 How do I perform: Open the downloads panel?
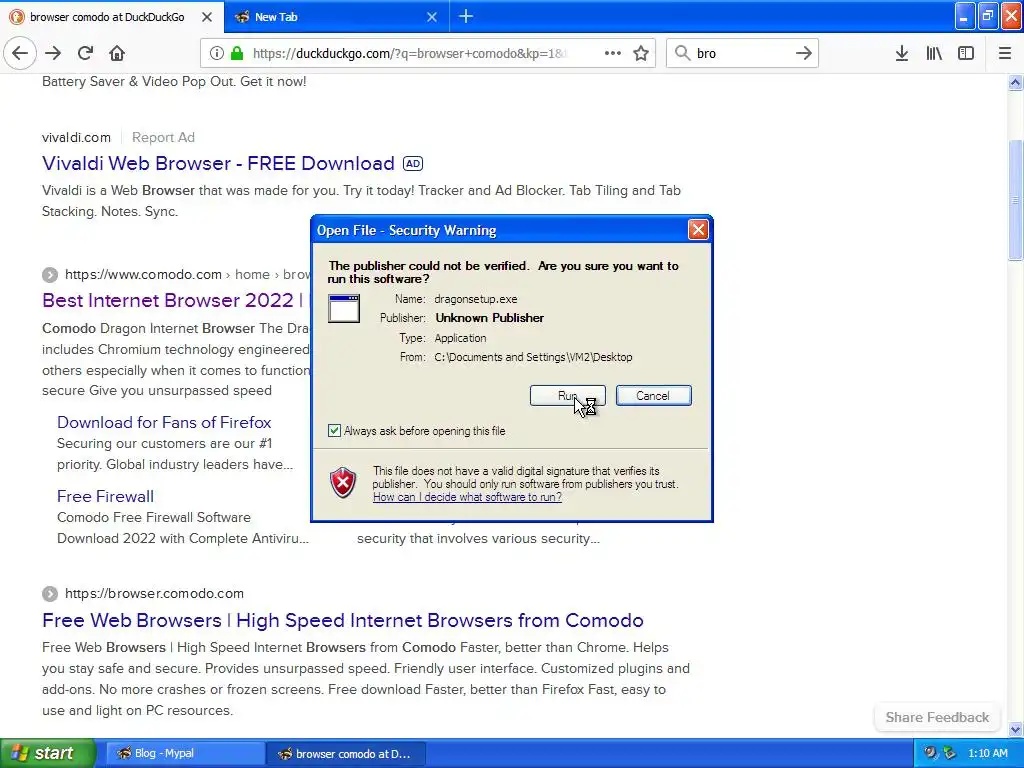point(902,53)
